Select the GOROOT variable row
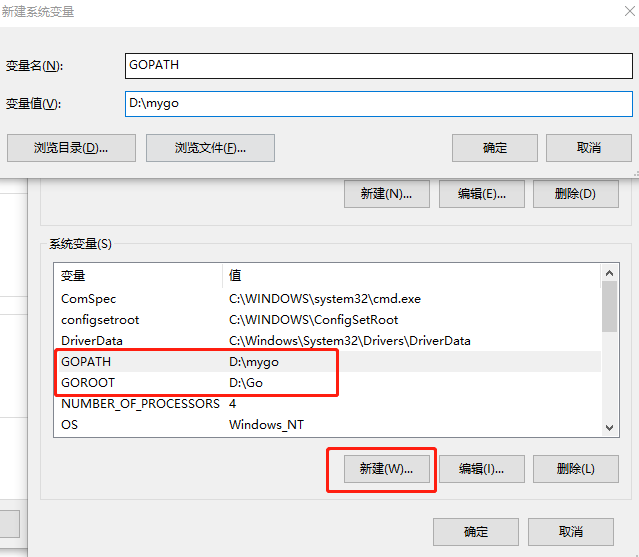The width and height of the screenshot is (639, 557). (x=328, y=383)
